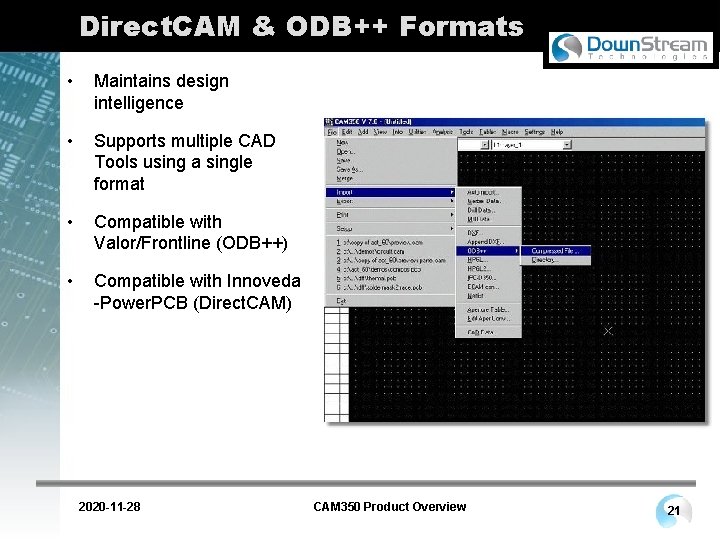
Task: Click the DownStream Technologies logo
Action: click(631, 48)
